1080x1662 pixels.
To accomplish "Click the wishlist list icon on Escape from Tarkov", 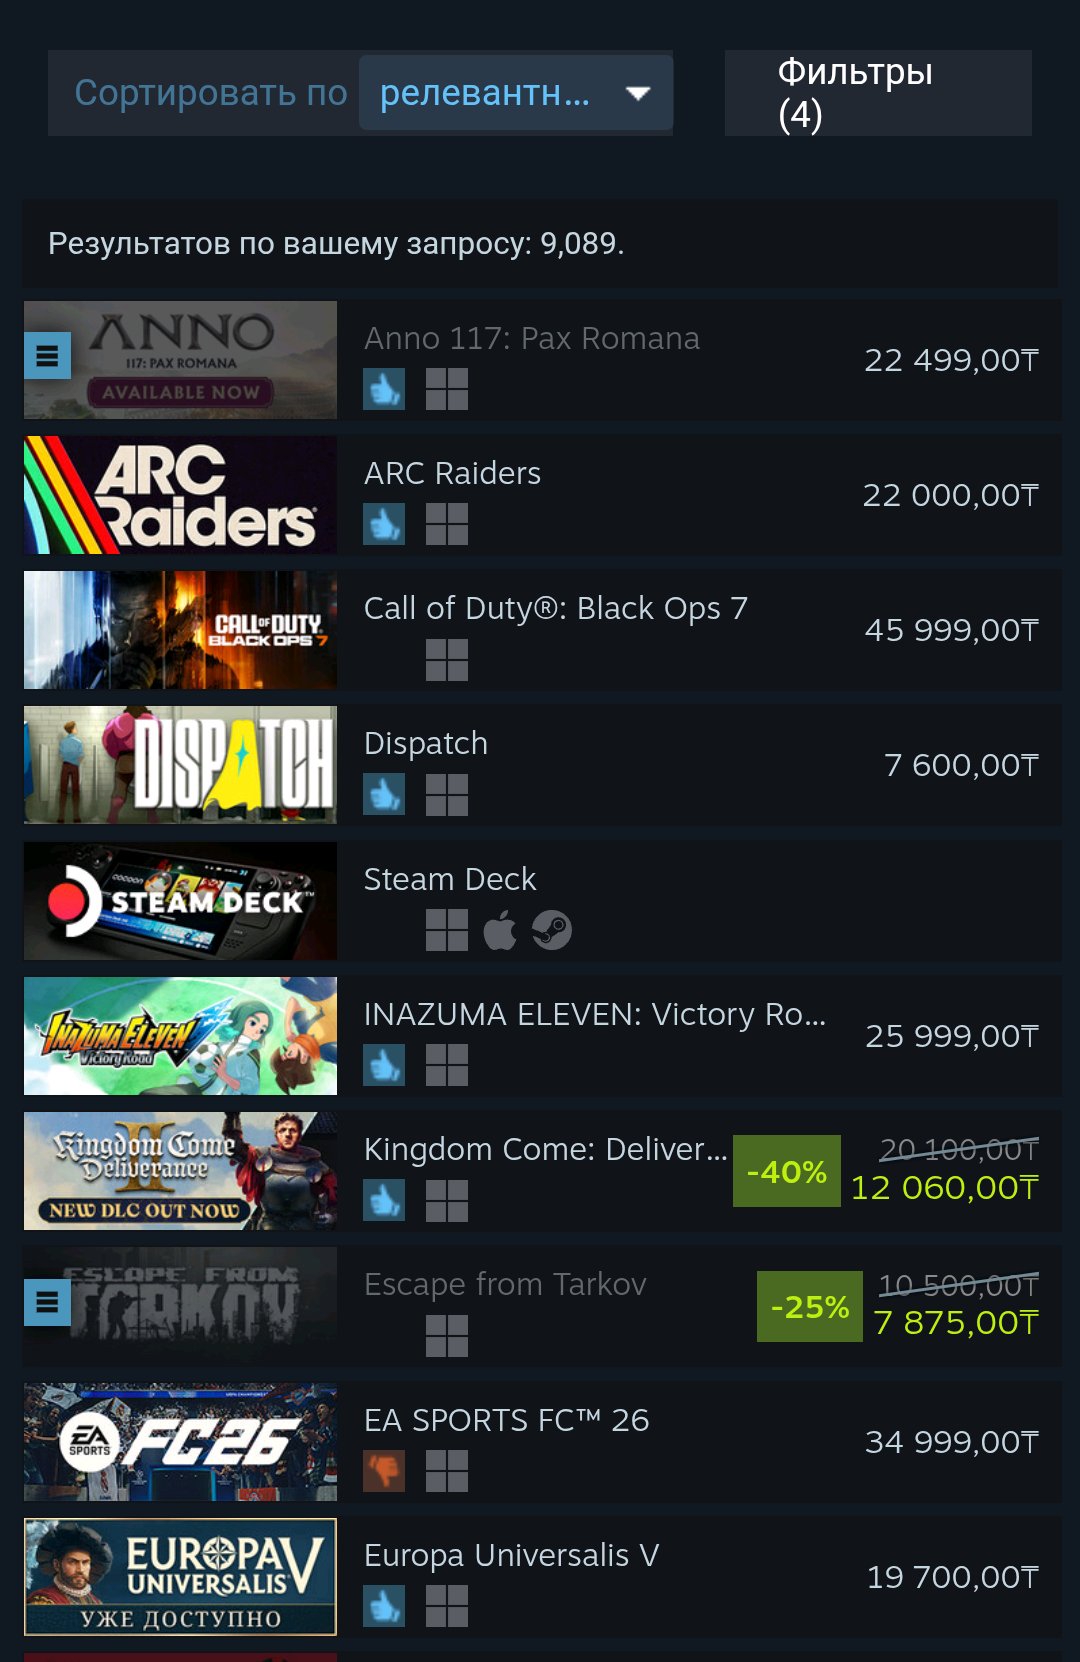I will point(47,1302).
